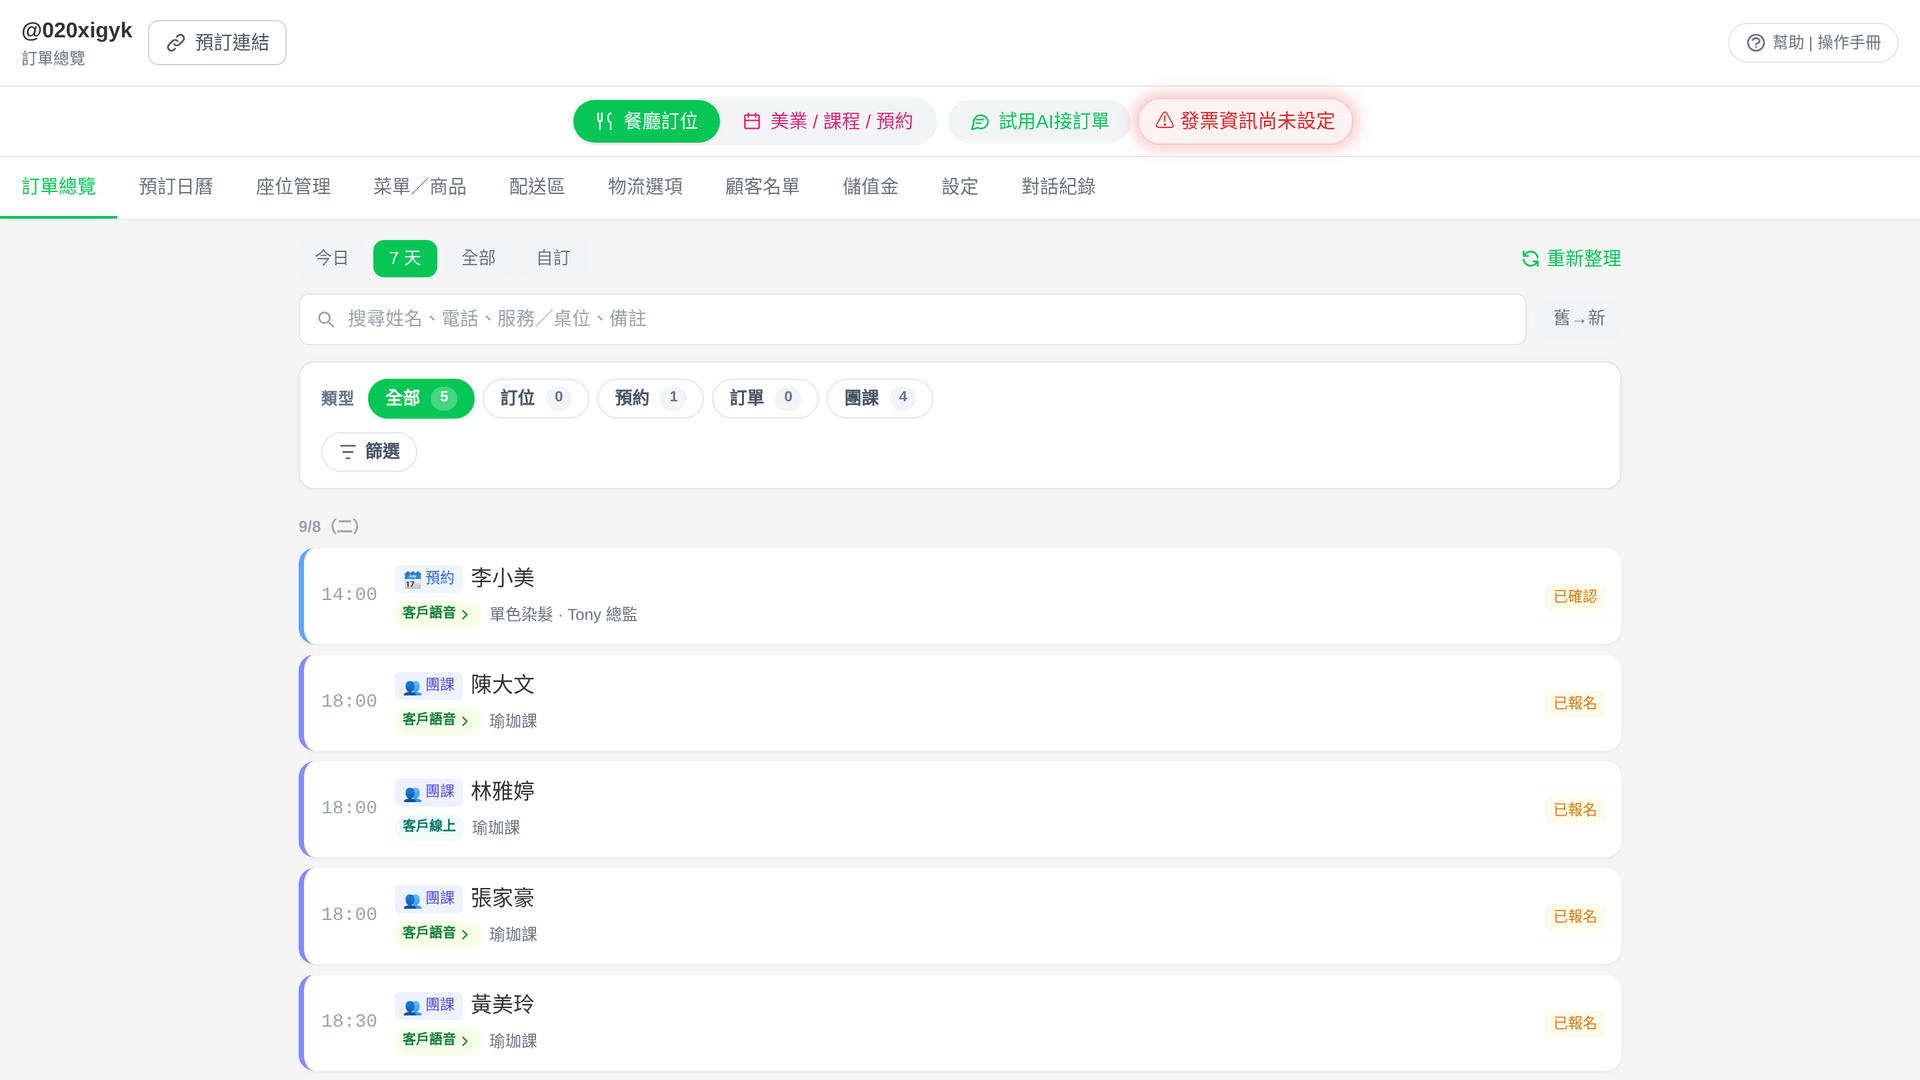Click the refresh icon beside 重新整理
Viewport: 1920px width, 1080px height.
point(1530,259)
